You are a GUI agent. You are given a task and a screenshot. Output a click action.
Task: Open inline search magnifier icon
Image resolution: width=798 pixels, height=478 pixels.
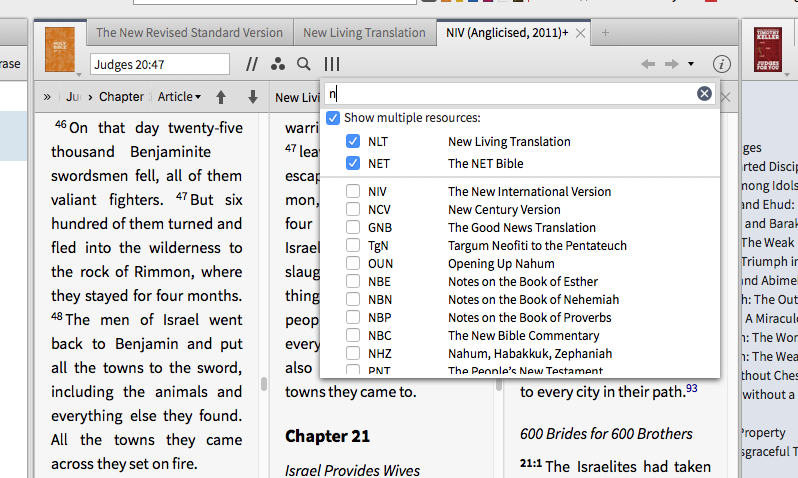[304, 64]
